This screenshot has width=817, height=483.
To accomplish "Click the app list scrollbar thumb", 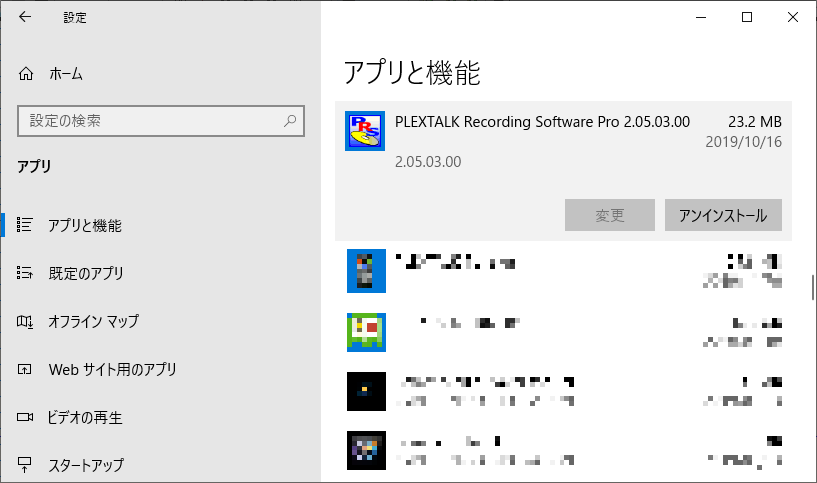I will tap(812, 287).
